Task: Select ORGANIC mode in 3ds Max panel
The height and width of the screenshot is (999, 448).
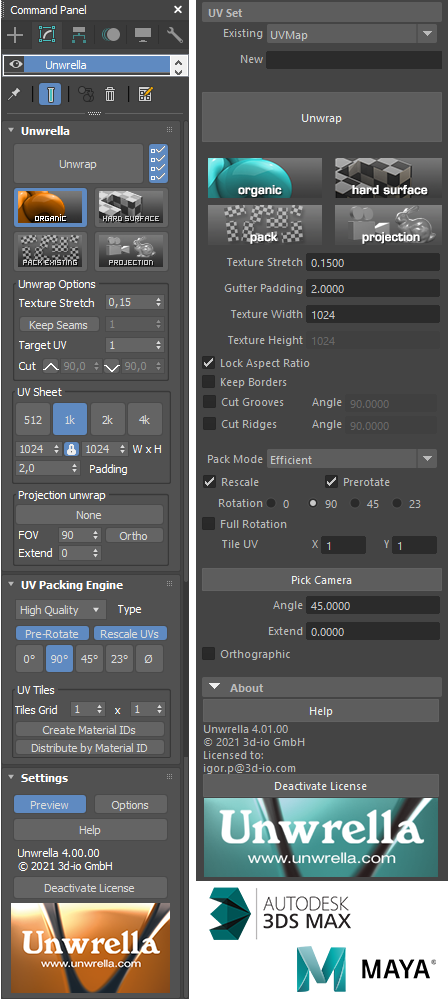Action: coord(50,207)
